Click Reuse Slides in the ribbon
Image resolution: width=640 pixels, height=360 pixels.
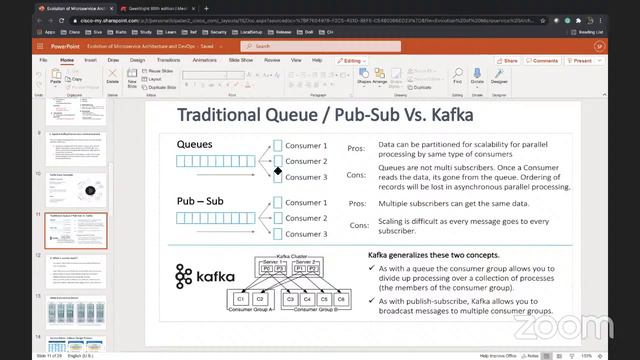click(158, 71)
